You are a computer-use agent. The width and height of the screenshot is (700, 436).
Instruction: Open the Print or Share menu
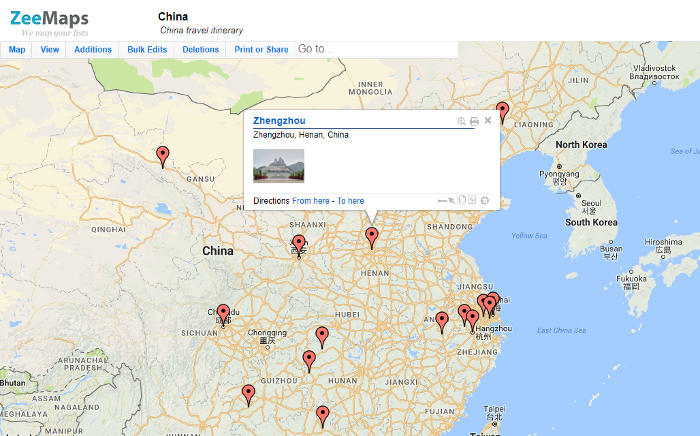coord(261,50)
